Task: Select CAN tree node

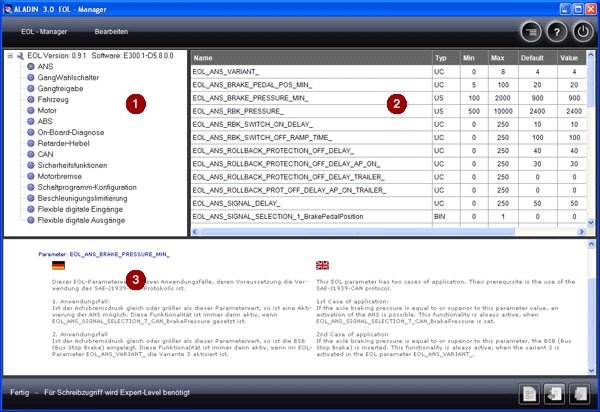Action: coord(45,154)
